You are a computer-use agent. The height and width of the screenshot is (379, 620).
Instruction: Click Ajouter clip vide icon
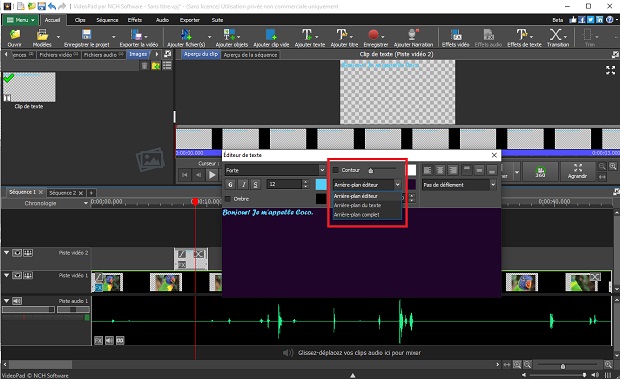(271, 35)
